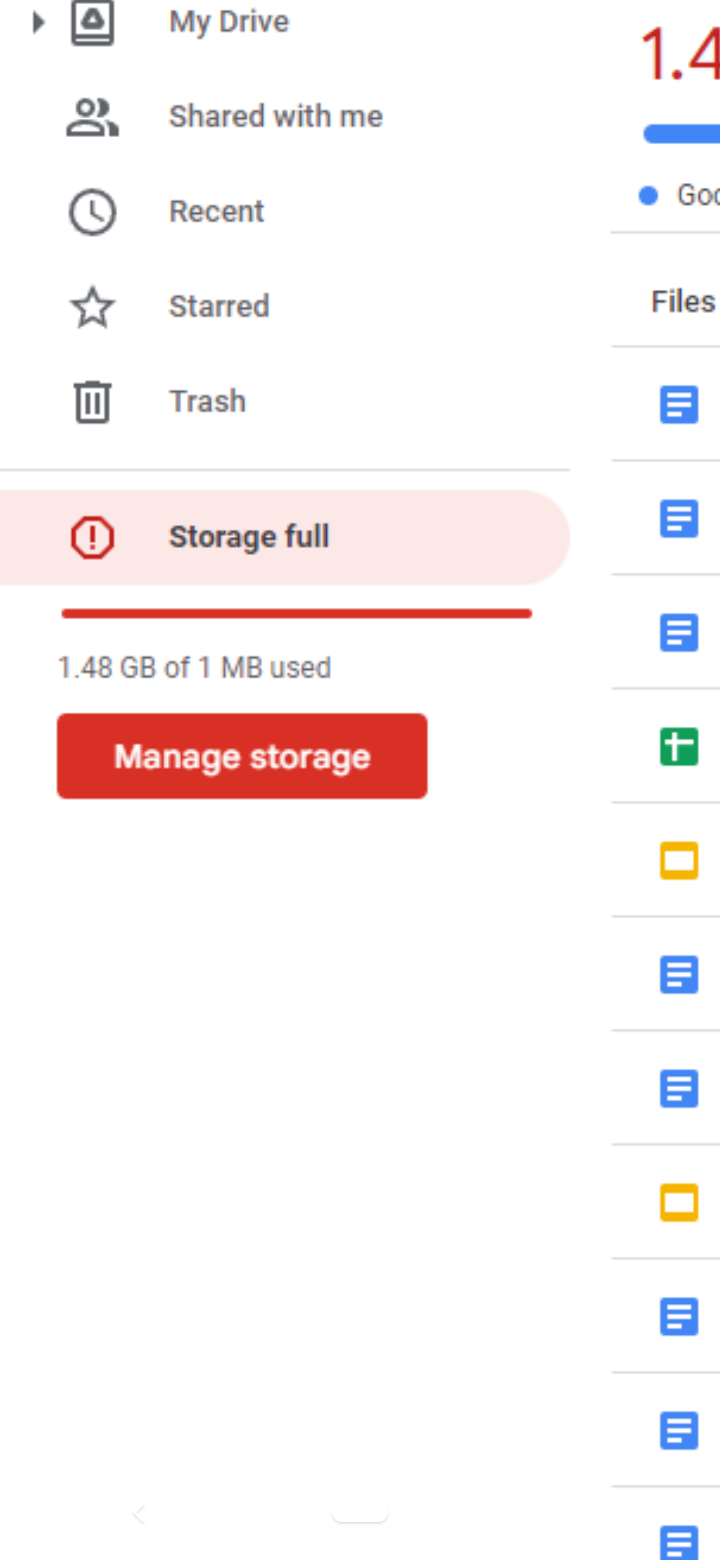Expand the My Drive folder tree

pos(38,22)
